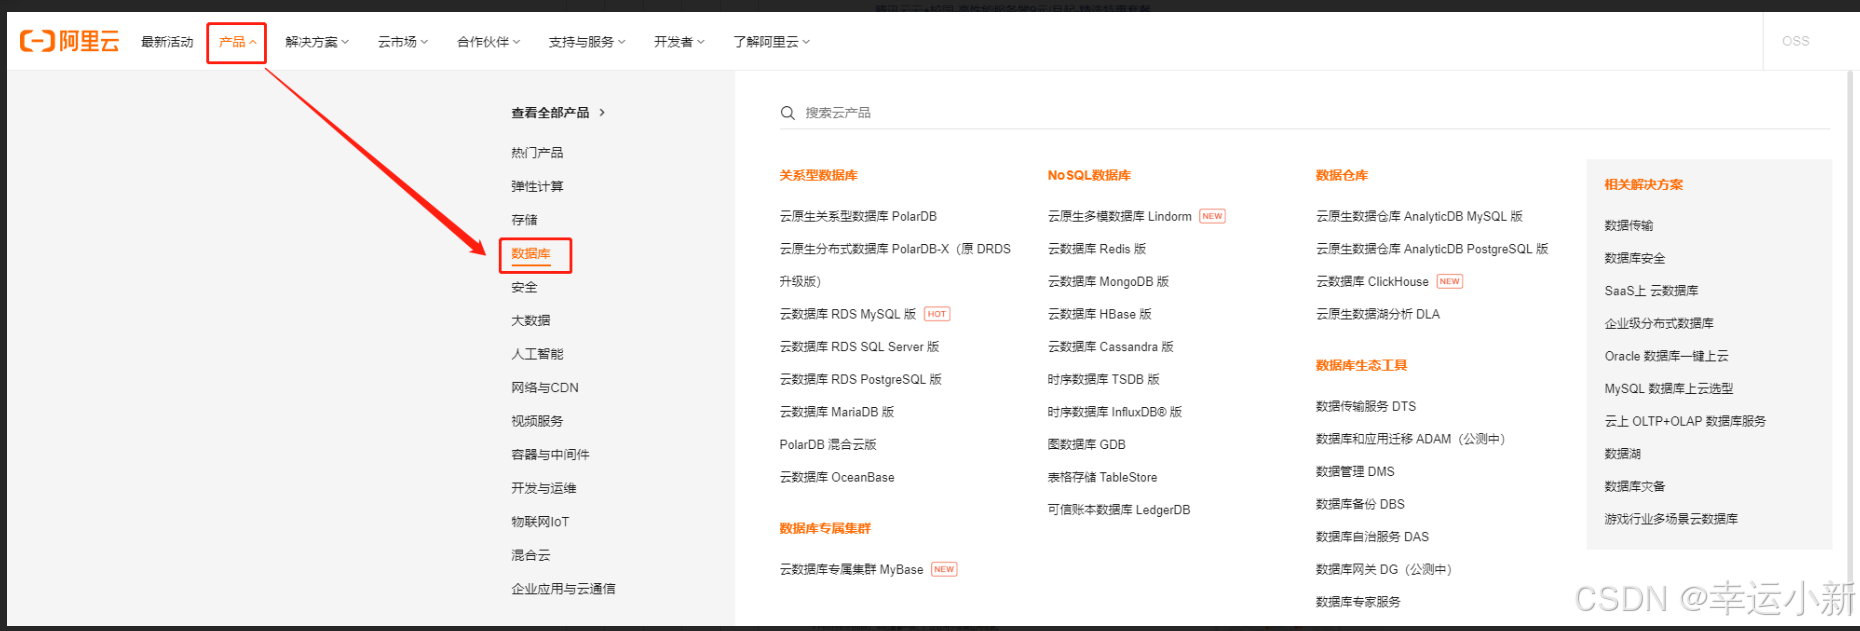Click the NEW badge next to ClickHouse

point(1450,282)
